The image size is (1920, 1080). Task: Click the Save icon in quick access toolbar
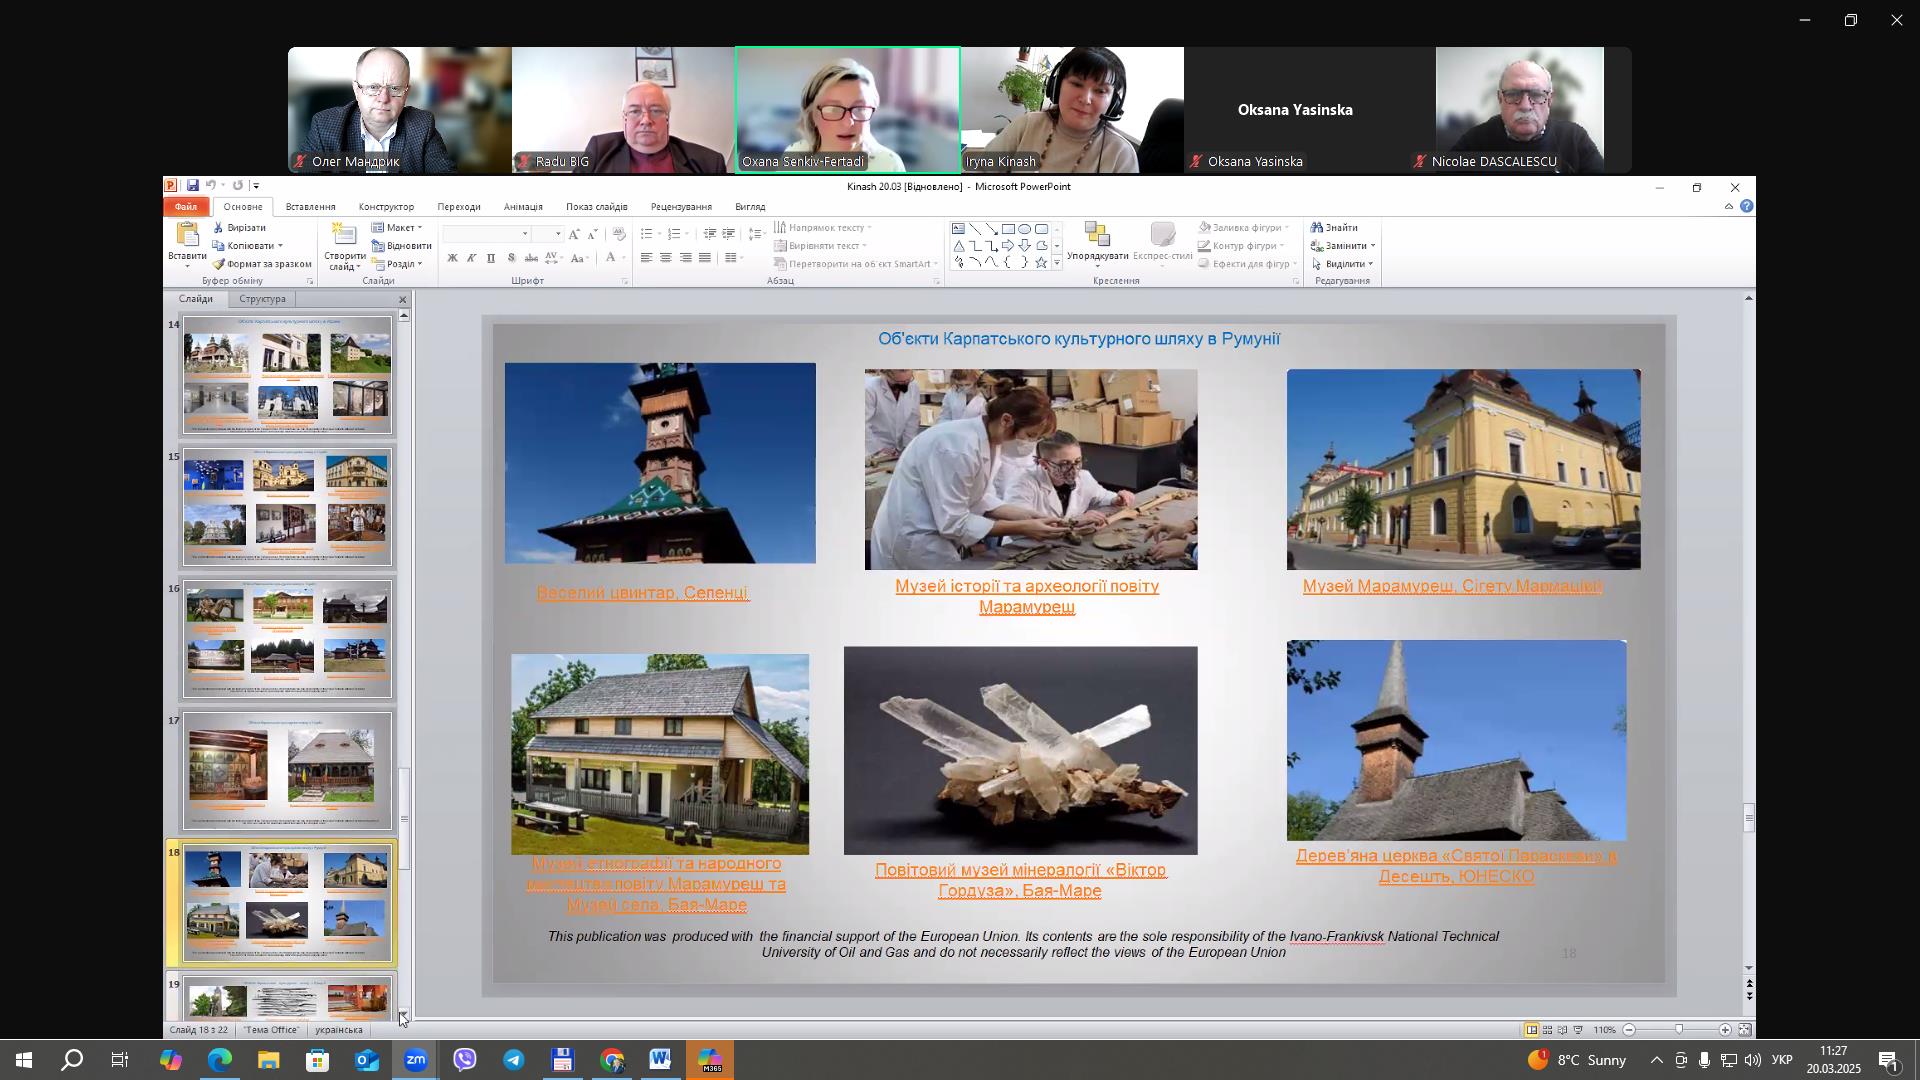tap(191, 186)
